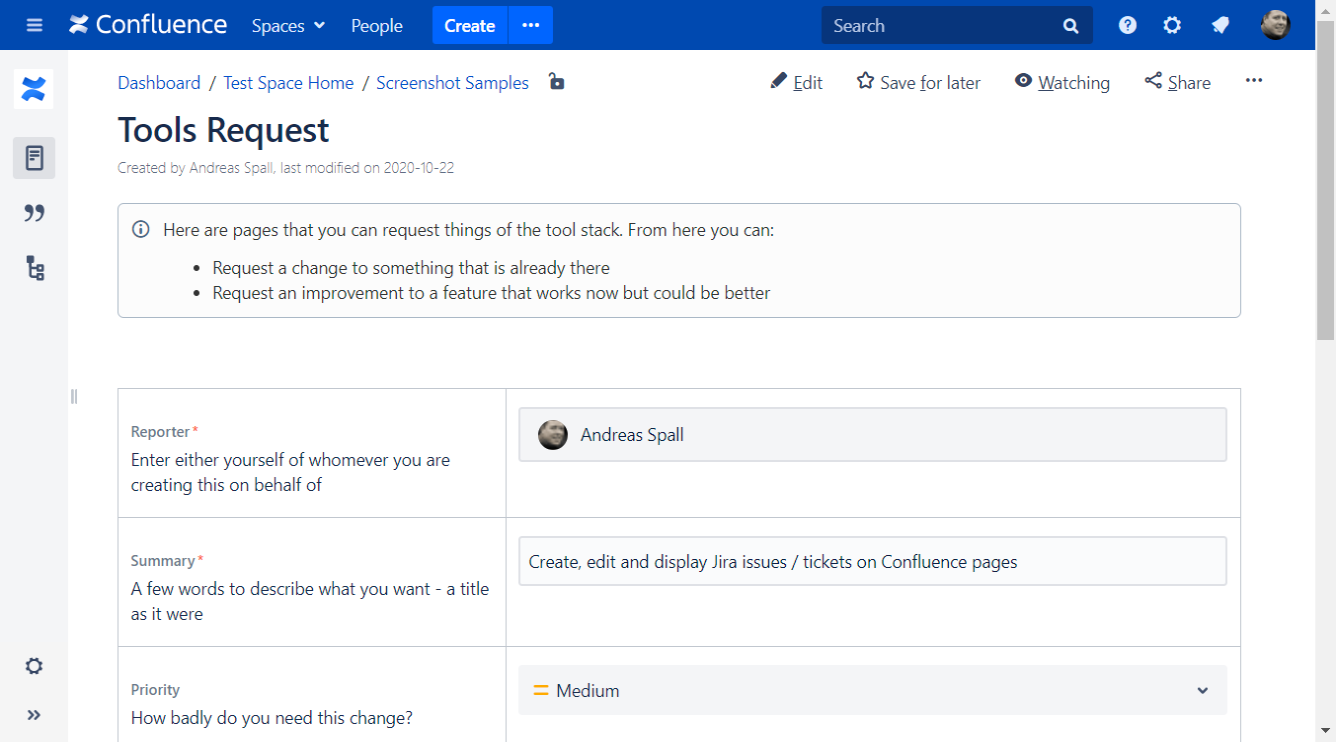Navigate to Dashboard breadcrumb
The width and height of the screenshot is (1336, 742).
159,83
